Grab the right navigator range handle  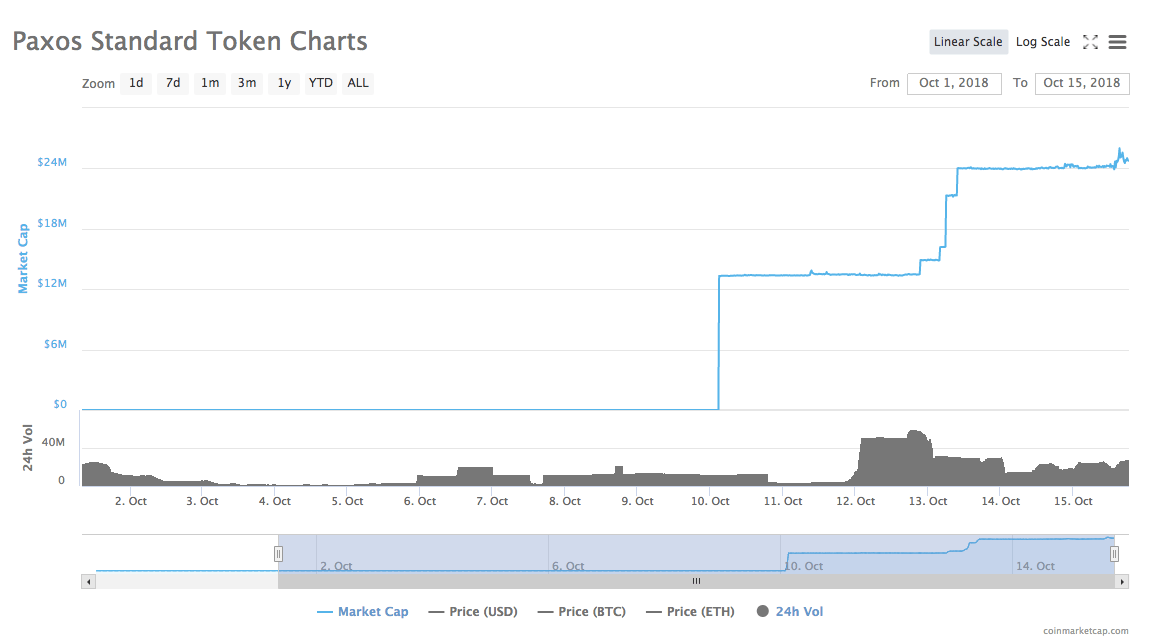(1114, 554)
